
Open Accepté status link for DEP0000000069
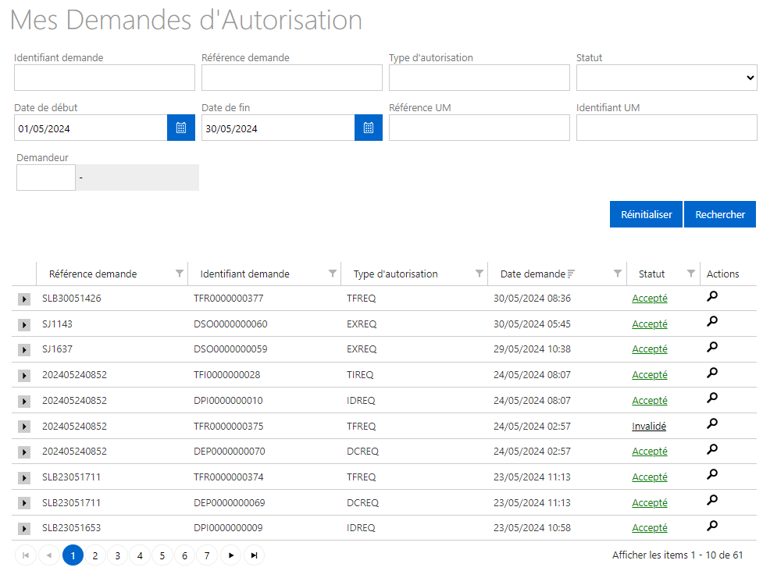click(649, 502)
